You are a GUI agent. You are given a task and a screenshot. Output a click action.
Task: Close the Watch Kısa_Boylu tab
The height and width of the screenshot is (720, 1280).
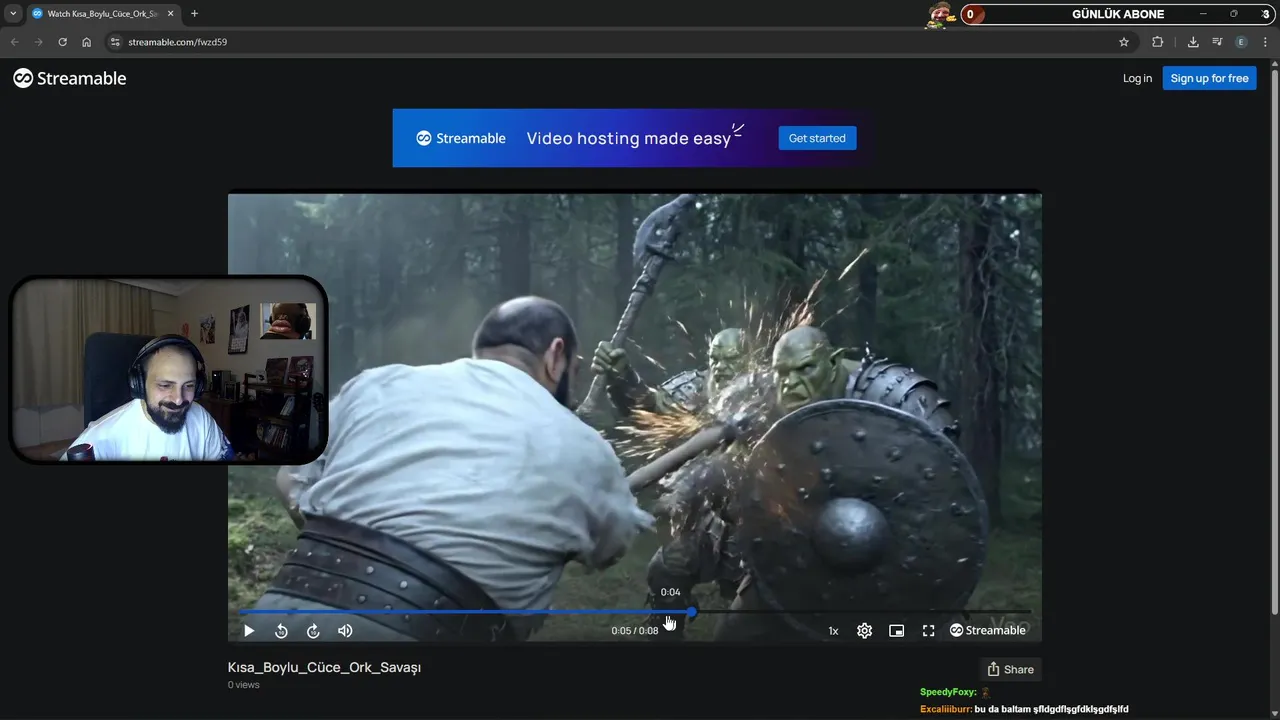pyautogui.click(x=169, y=14)
